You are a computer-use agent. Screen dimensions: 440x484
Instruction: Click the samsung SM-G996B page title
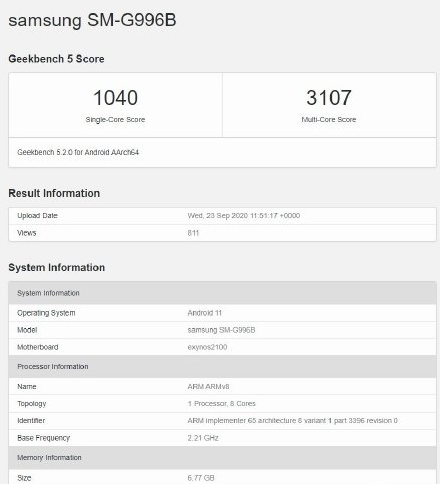(x=92, y=20)
